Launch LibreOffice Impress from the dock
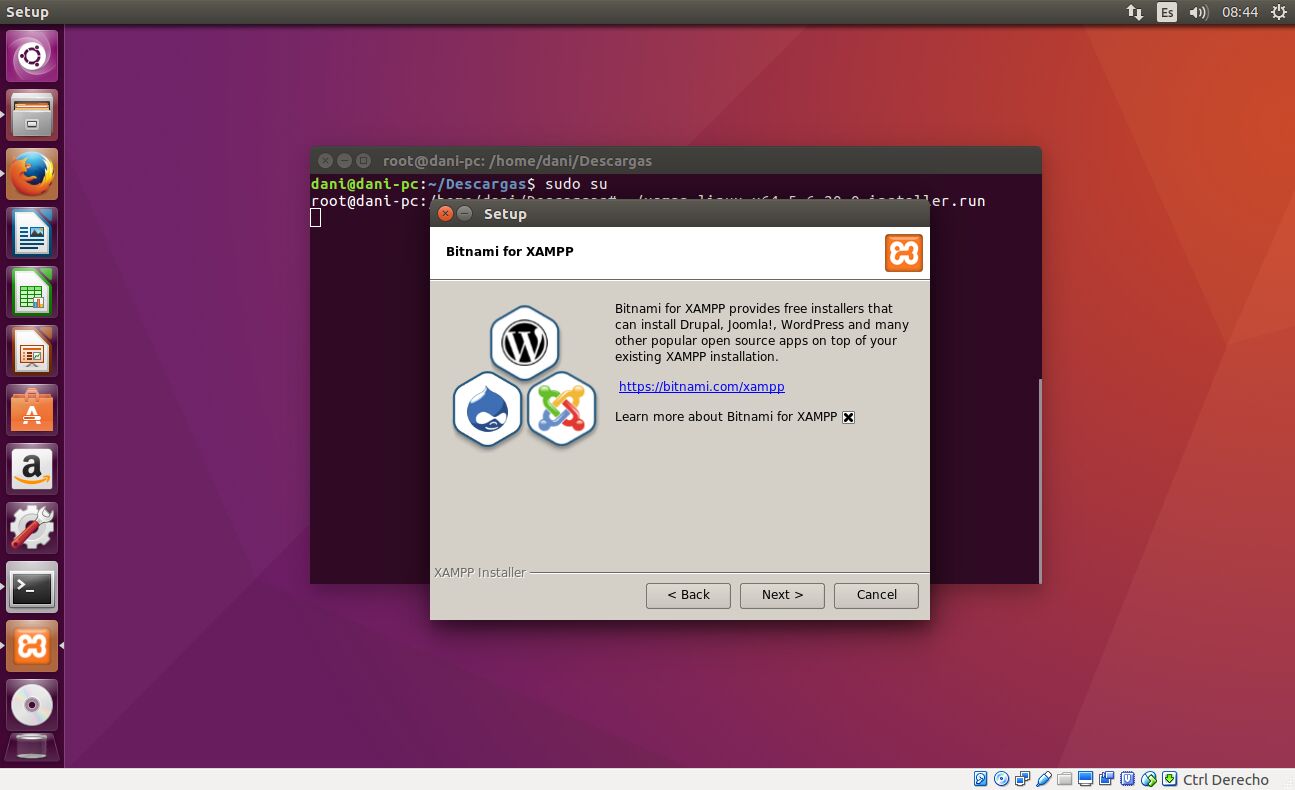The width and height of the screenshot is (1295, 790). point(32,351)
